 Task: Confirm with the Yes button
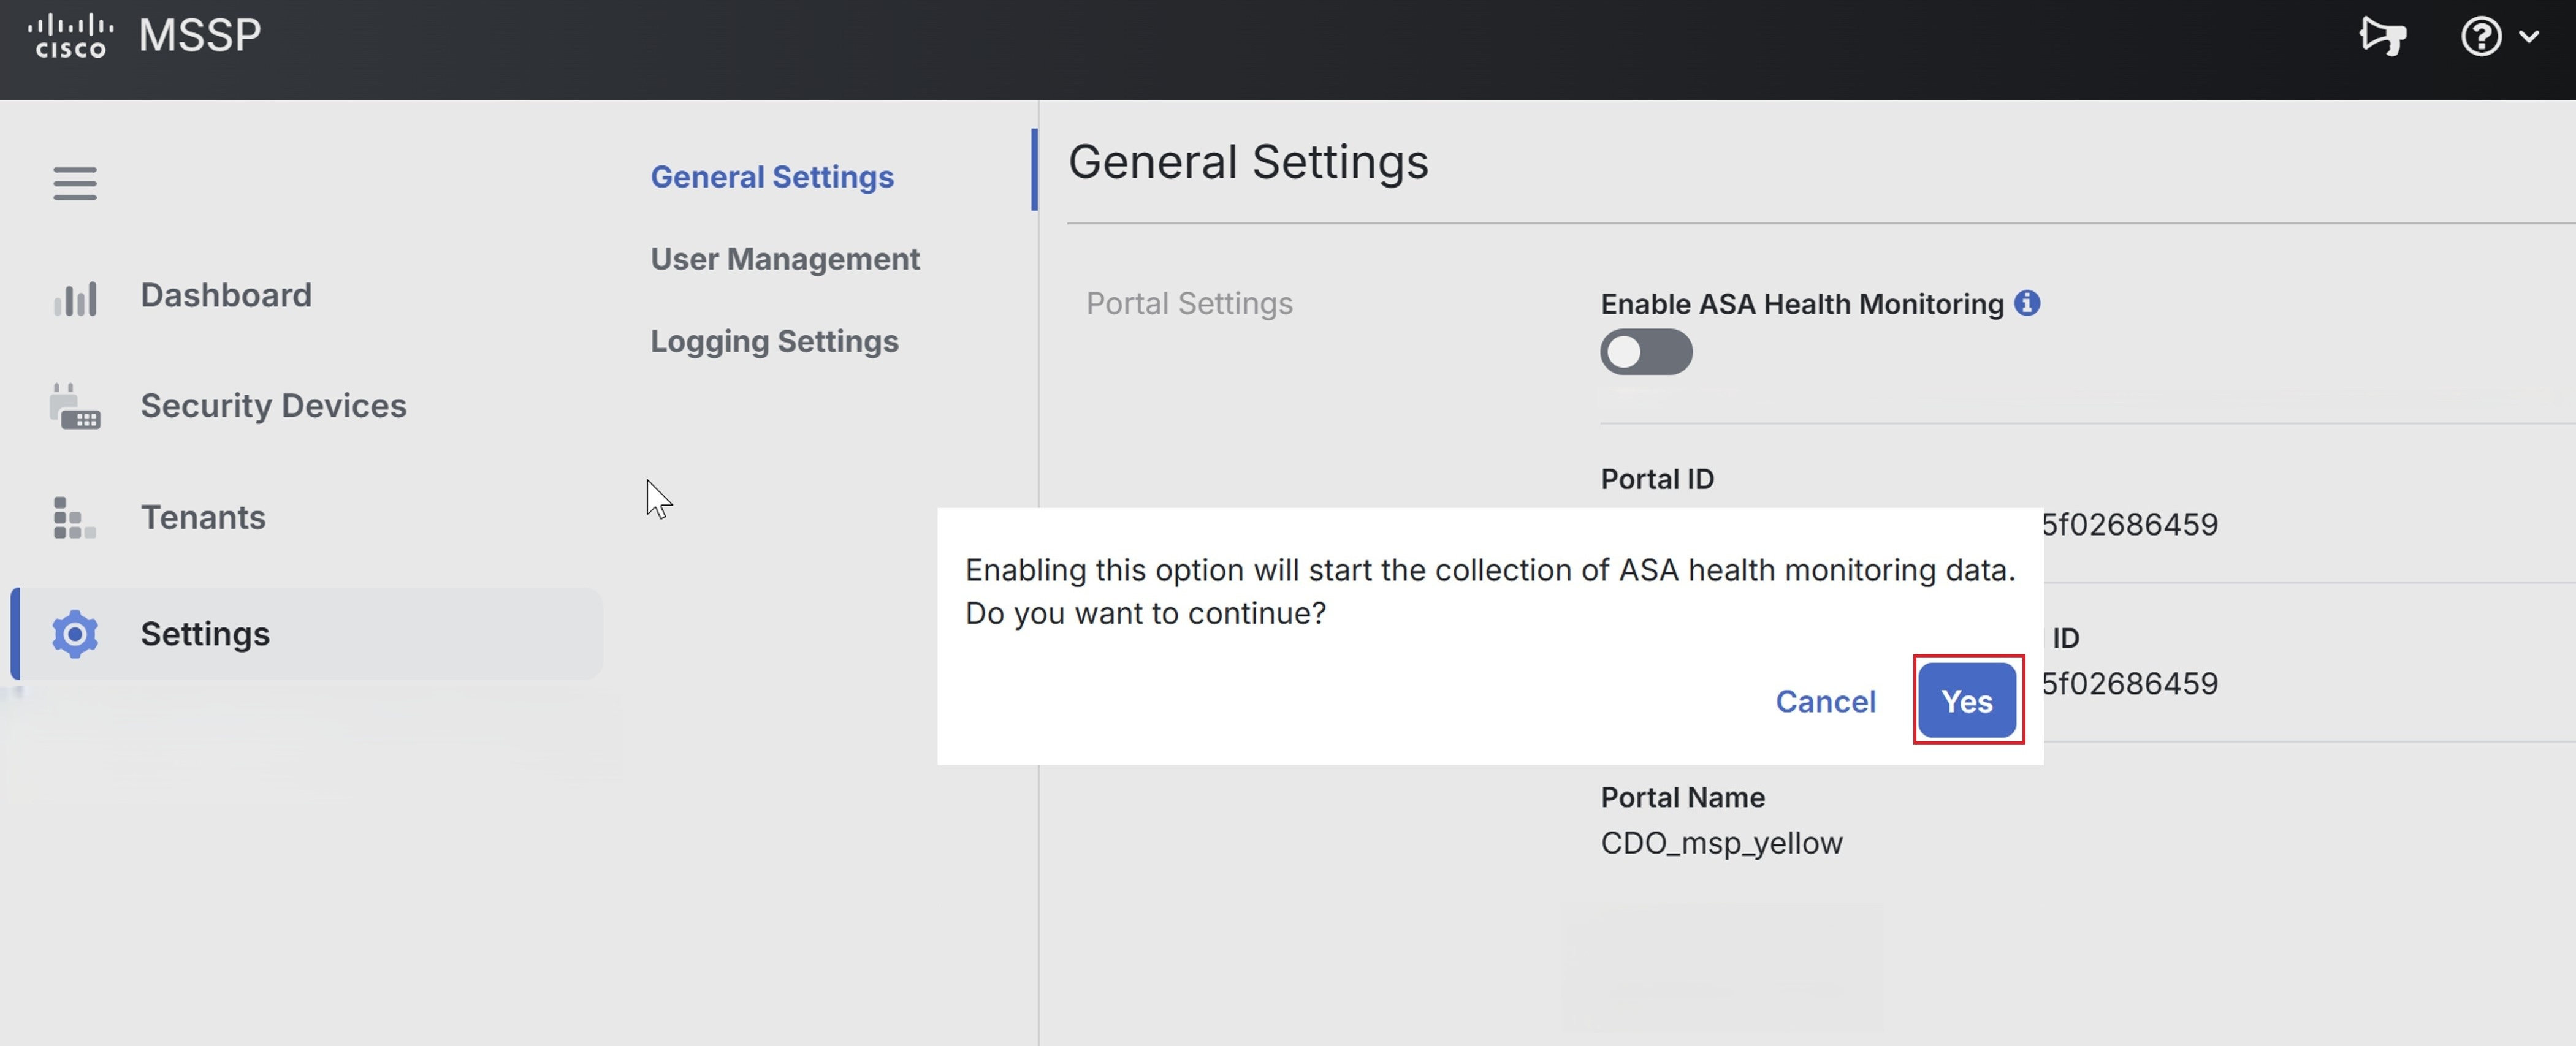point(1967,701)
